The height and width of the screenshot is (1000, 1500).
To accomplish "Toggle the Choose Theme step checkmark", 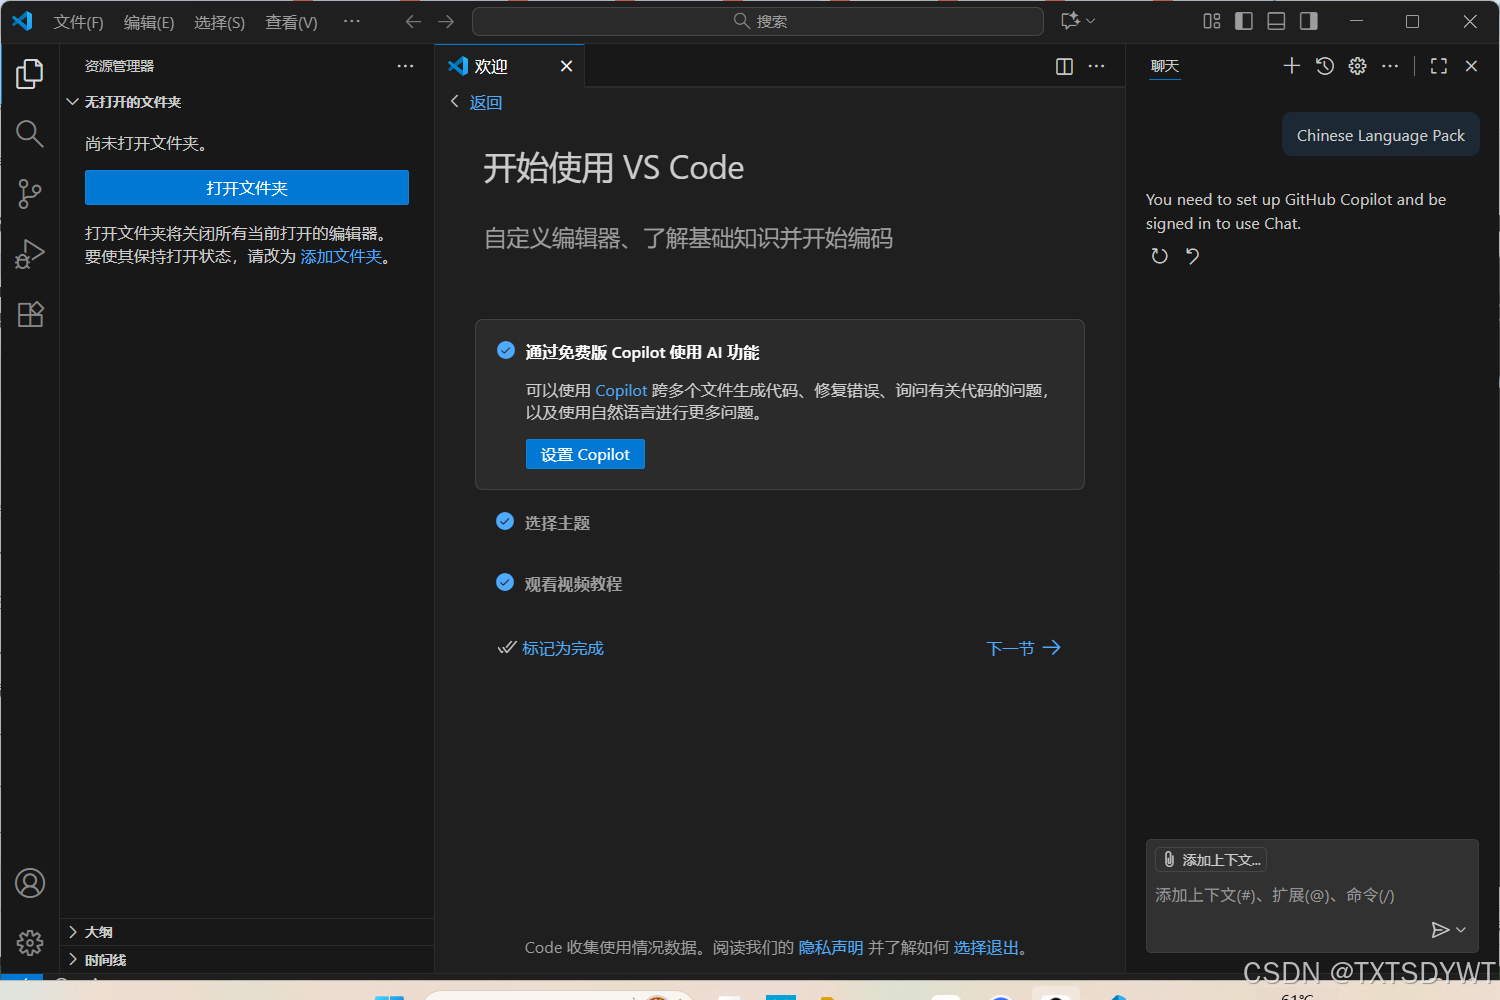I will 505,521.
